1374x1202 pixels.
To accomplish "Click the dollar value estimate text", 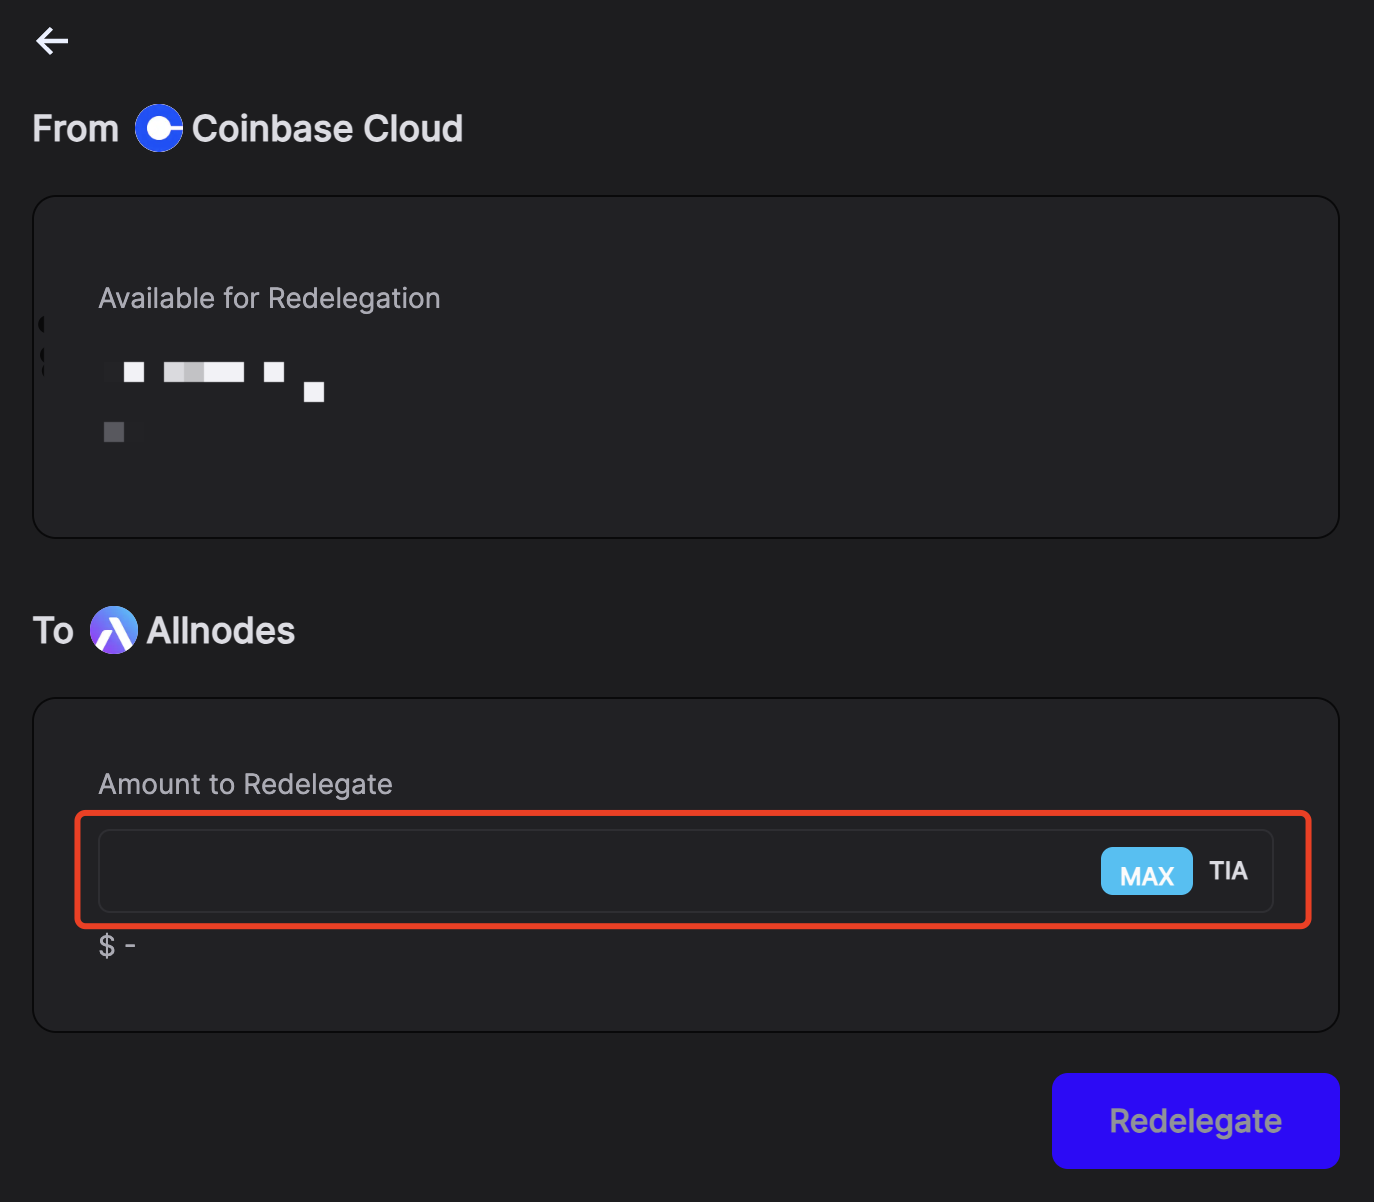I will click(117, 945).
